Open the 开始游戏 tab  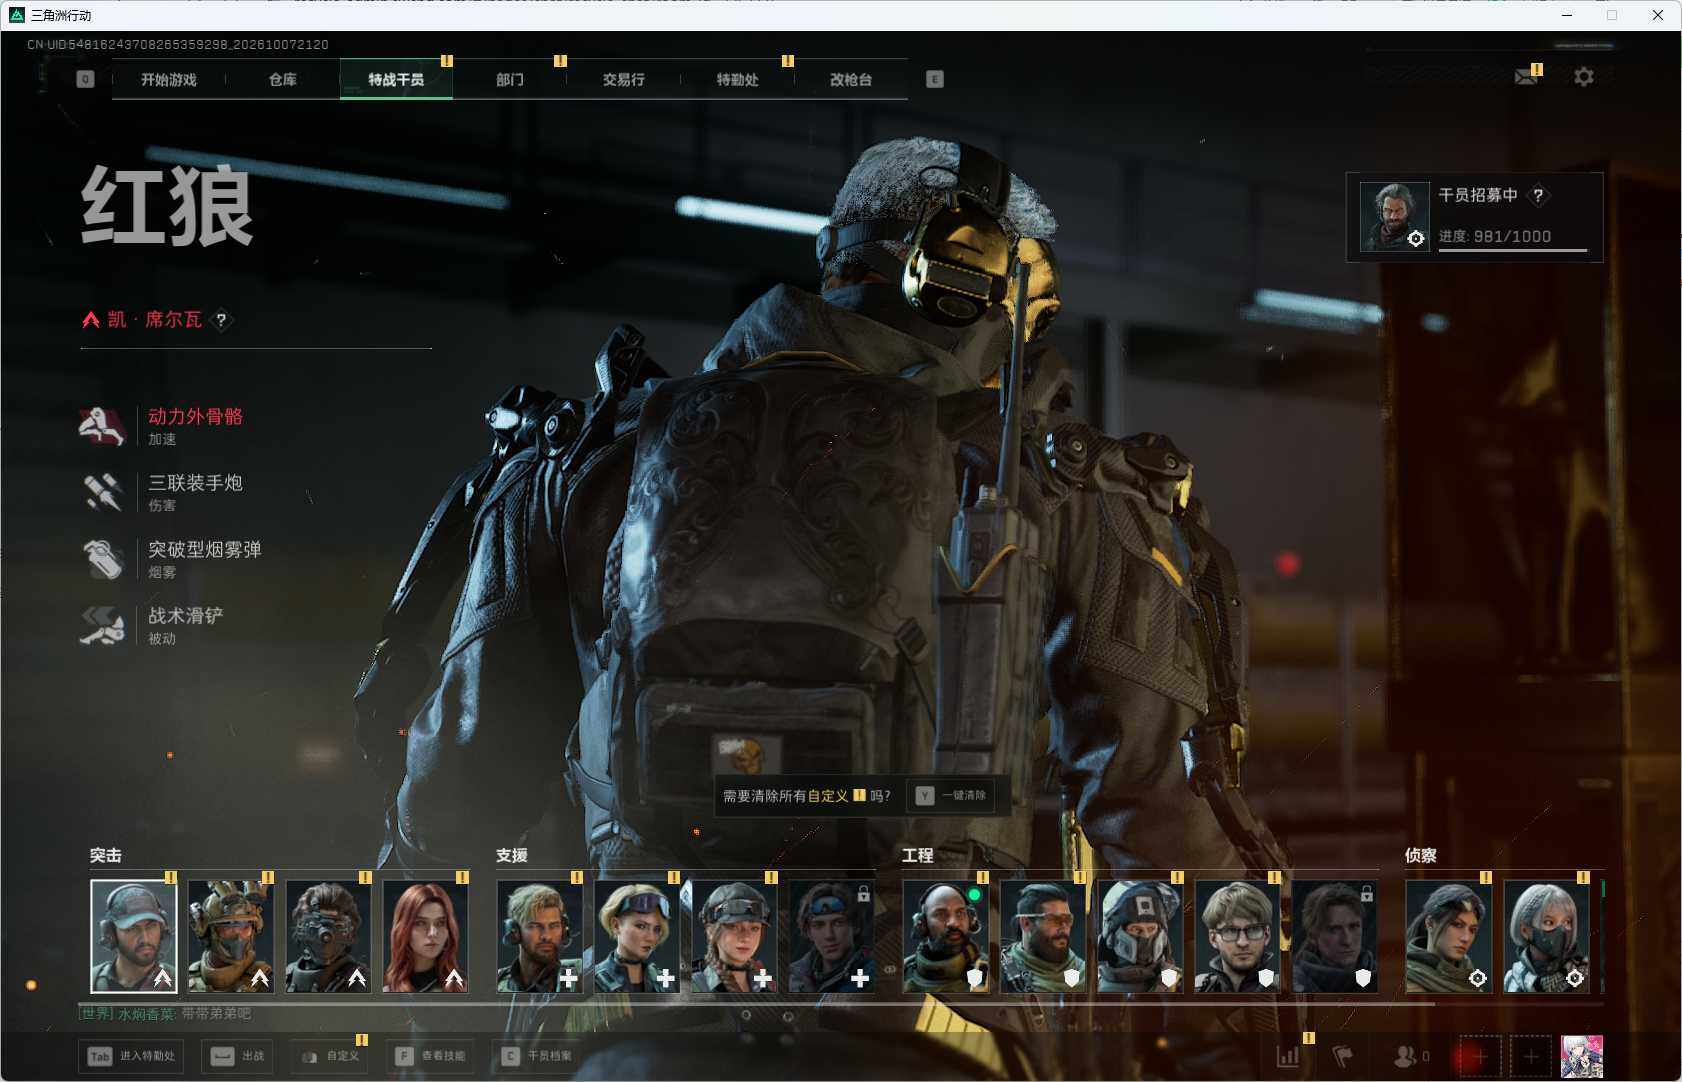(169, 80)
